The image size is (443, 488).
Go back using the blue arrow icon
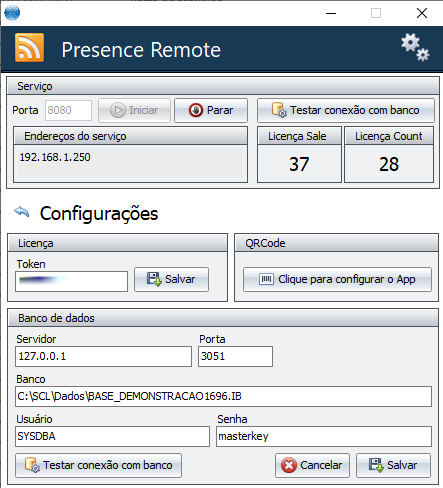[x=22, y=212]
